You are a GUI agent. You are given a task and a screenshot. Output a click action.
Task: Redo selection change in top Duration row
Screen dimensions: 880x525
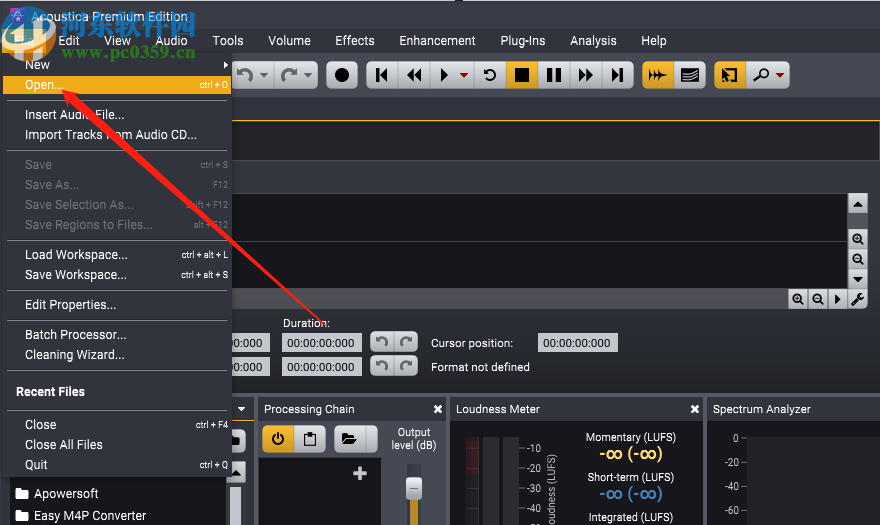[x=406, y=342]
